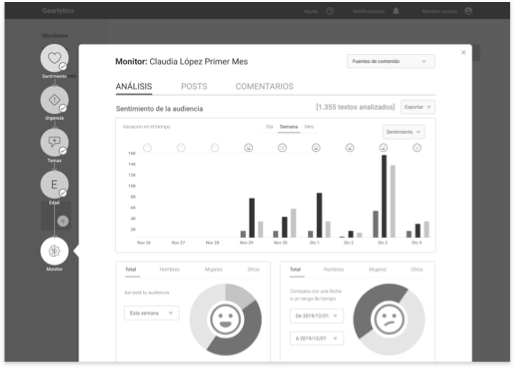The image size is (515, 368).
Task: Toggle the Urgencia checkmark badge
Action: point(63,108)
